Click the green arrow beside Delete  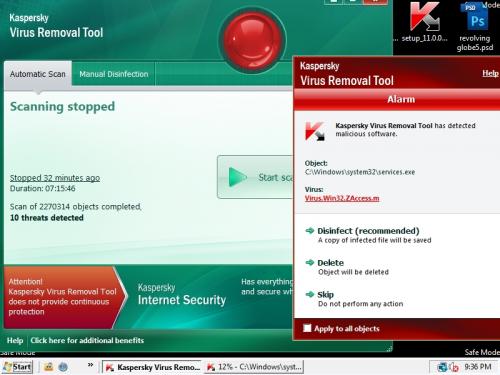coord(310,263)
